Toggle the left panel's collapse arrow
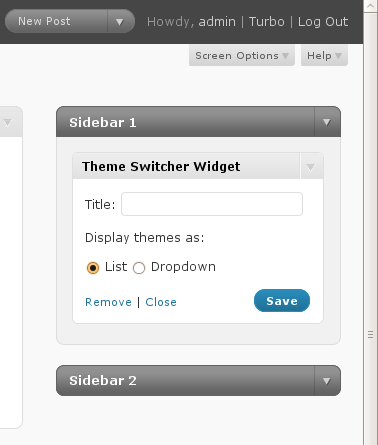The image size is (378, 445). pos(8,123)
